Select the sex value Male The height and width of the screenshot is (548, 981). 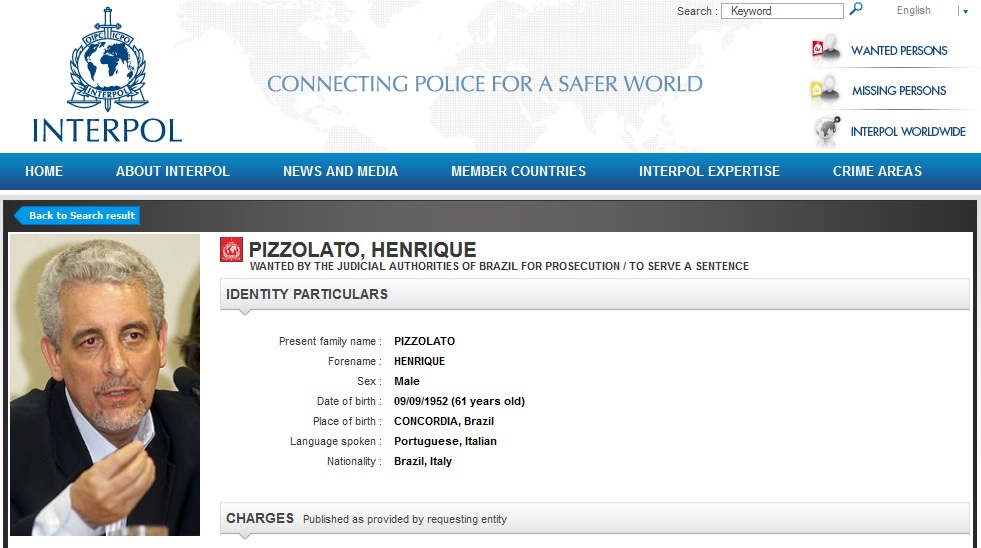point(407,382)
